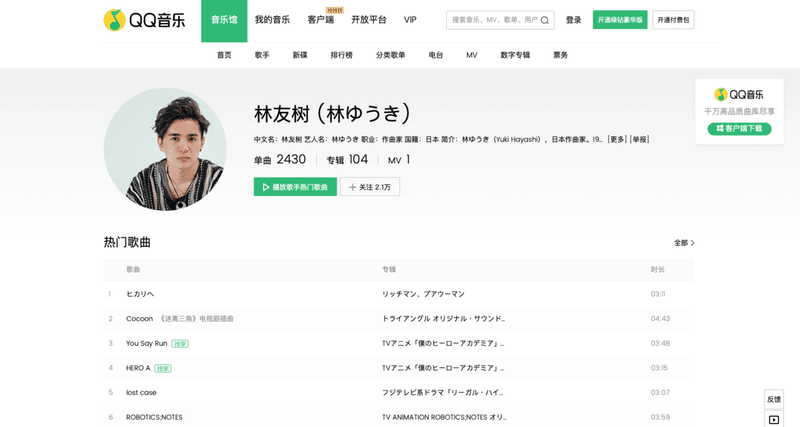Click the 独家 badge next to You Say Run
This screenshot has height=427, width=800.
click(x=180, y=344)
